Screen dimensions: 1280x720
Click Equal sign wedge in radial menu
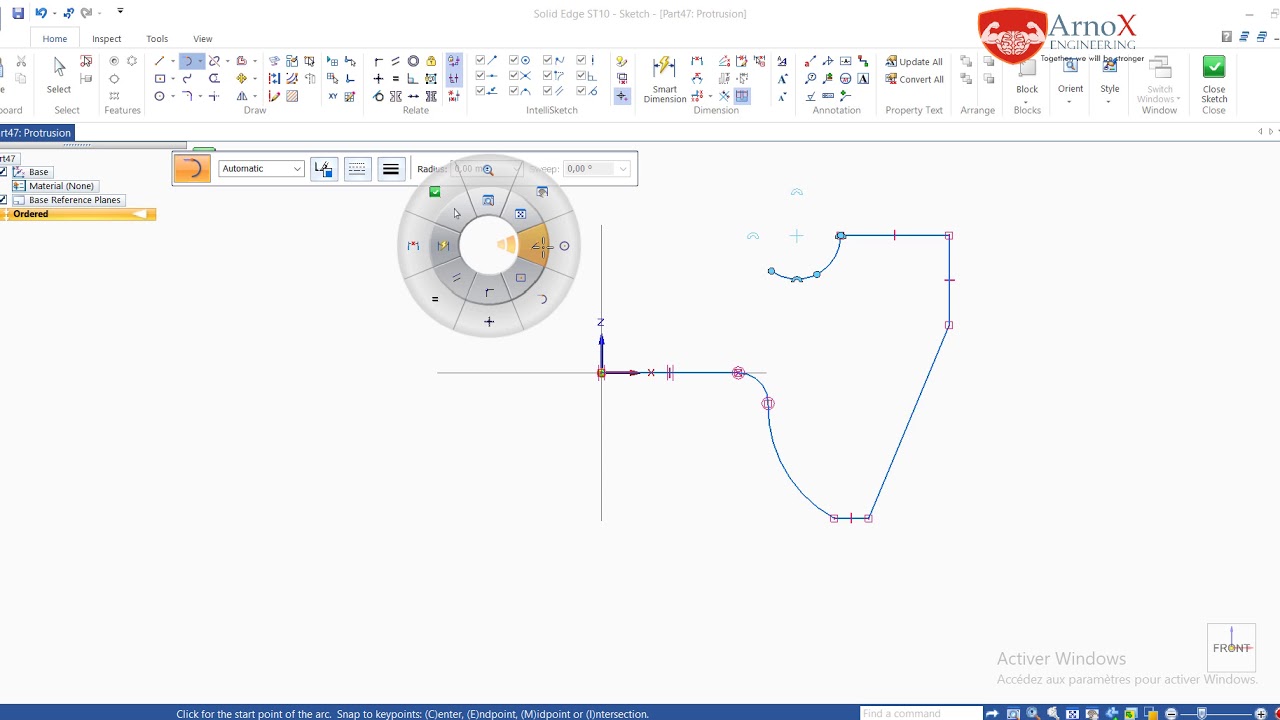coord(435,299)
